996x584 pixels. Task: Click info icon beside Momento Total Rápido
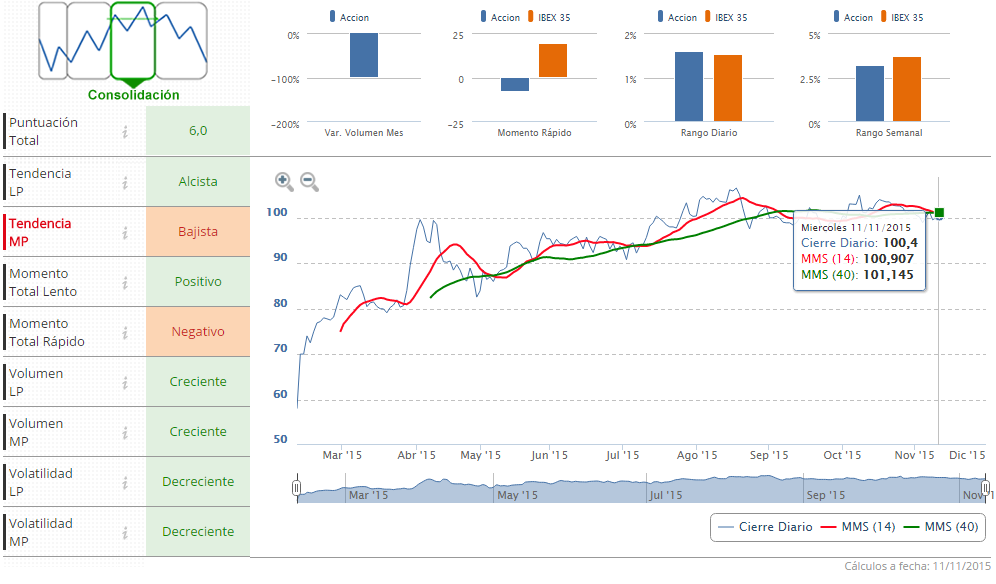(125, 332)
